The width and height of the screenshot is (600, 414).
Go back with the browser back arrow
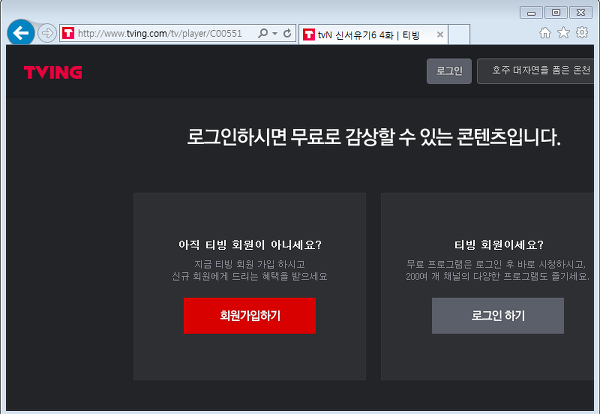pyautogui.click(x=21, y=33)
